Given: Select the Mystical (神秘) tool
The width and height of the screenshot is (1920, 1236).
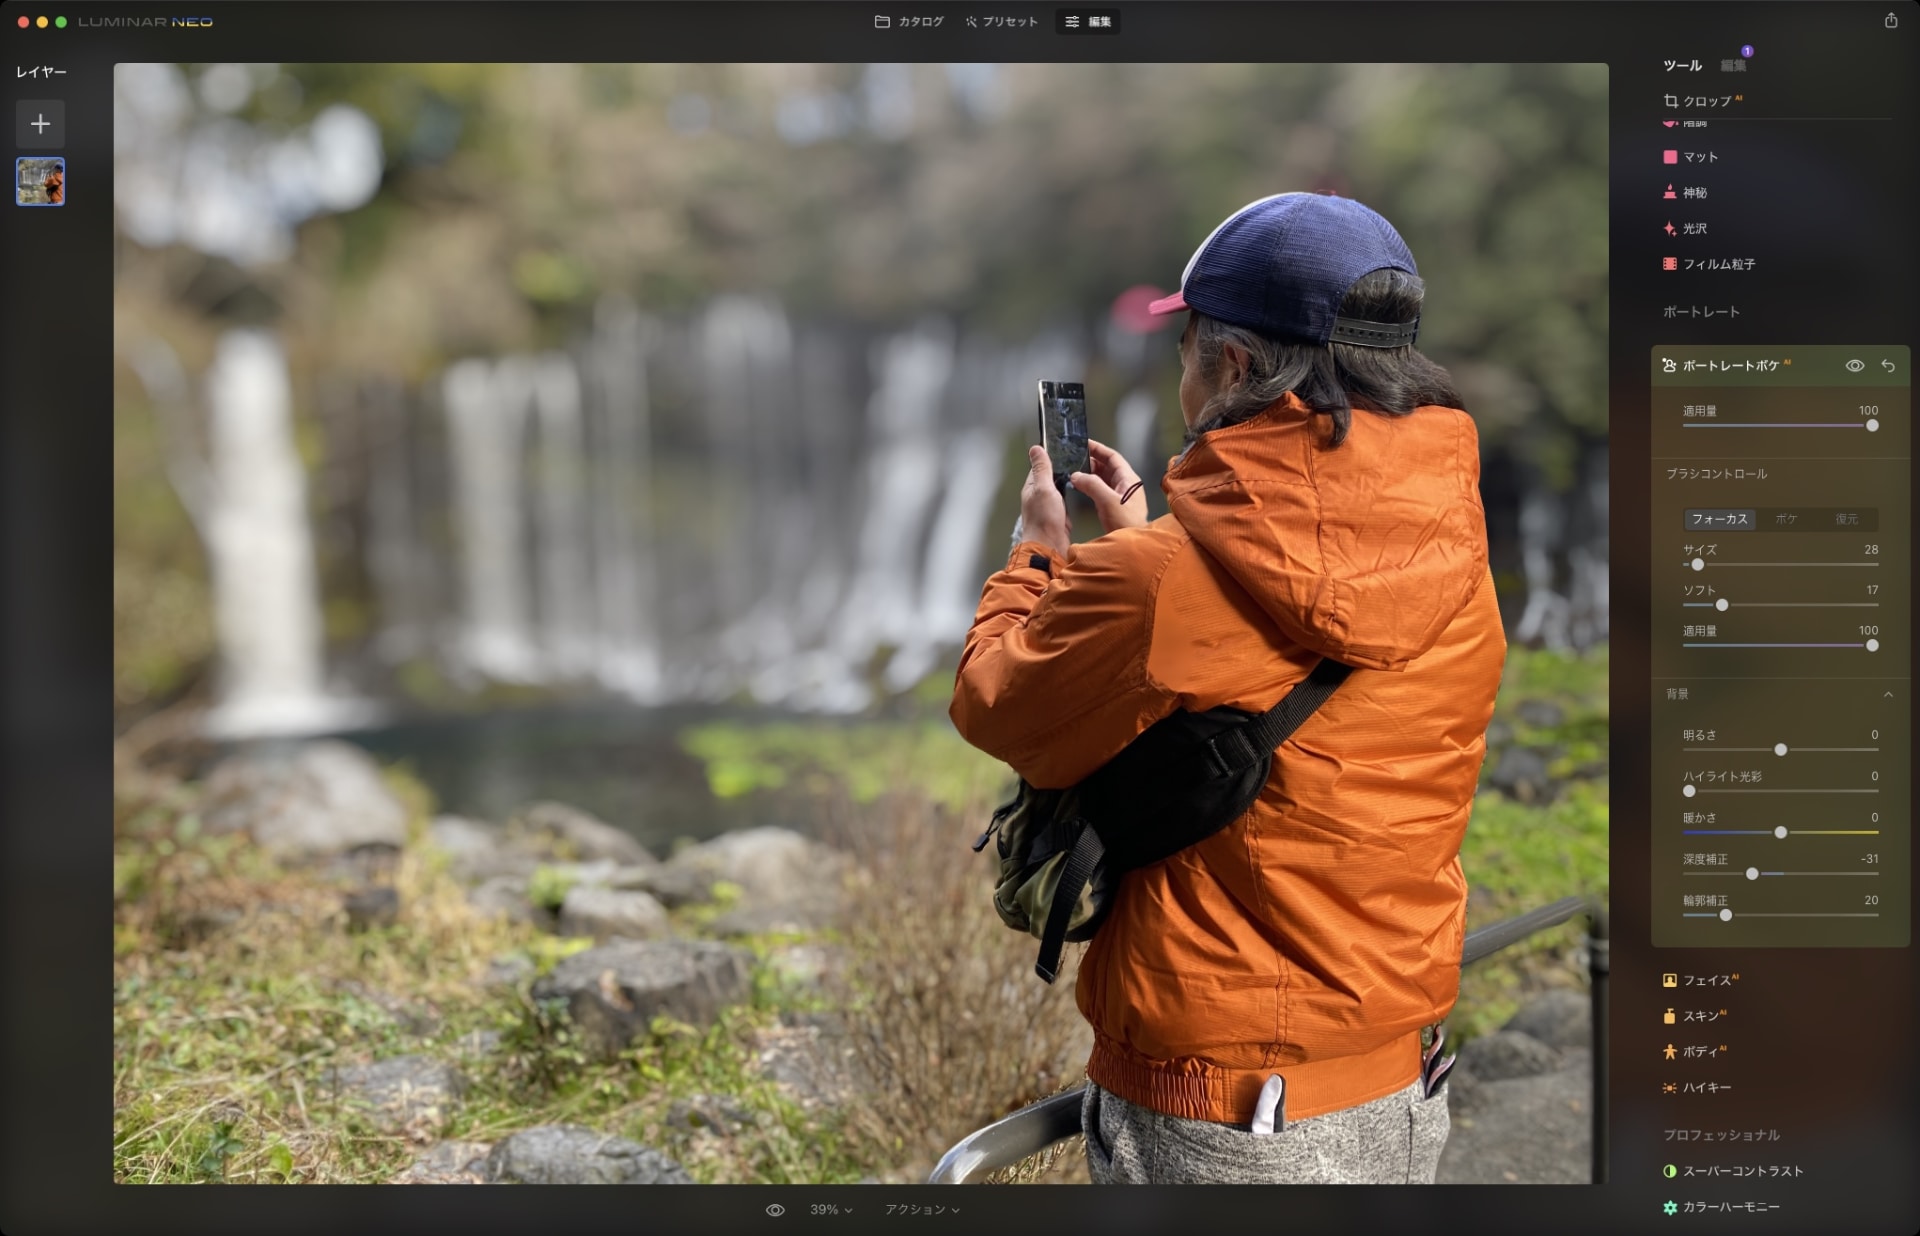Looking at the screenshot, I should [1694, 193].
